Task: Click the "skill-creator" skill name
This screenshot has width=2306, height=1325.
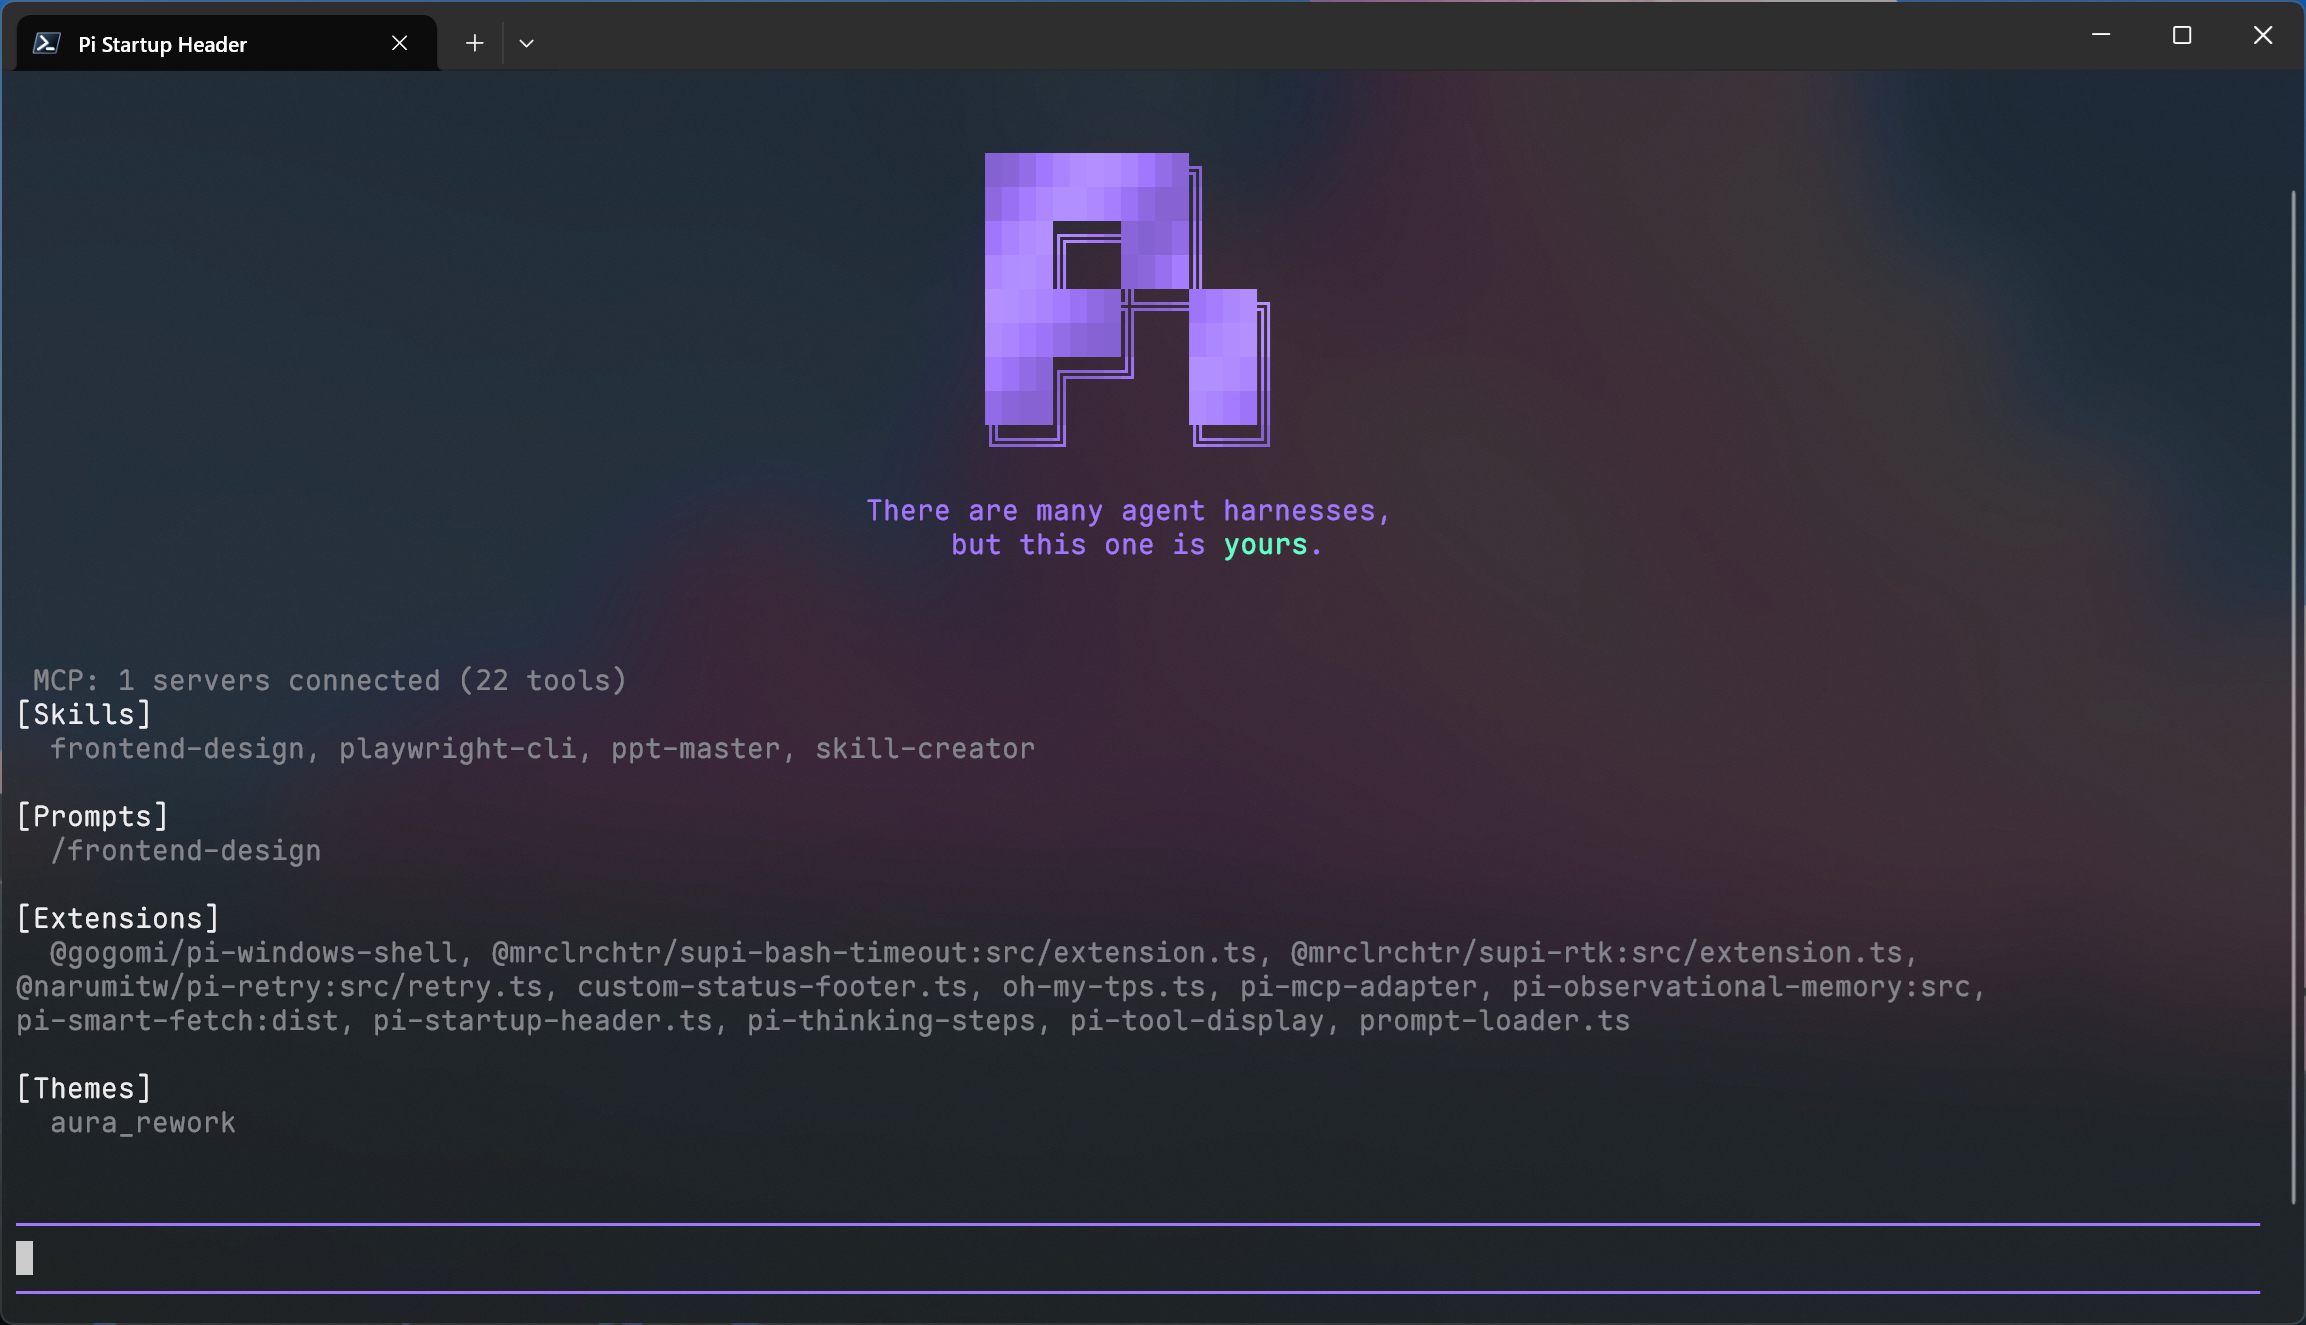Action: (x=925, y=748)
